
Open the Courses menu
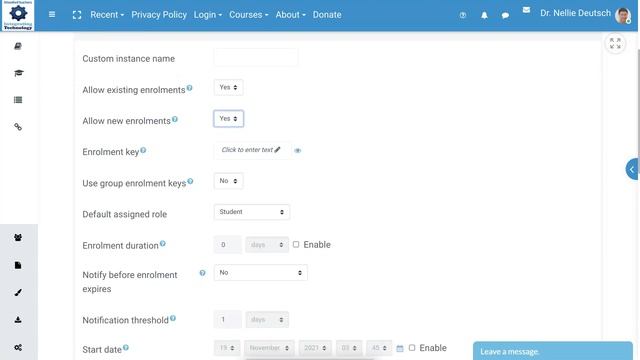[249, 15]
